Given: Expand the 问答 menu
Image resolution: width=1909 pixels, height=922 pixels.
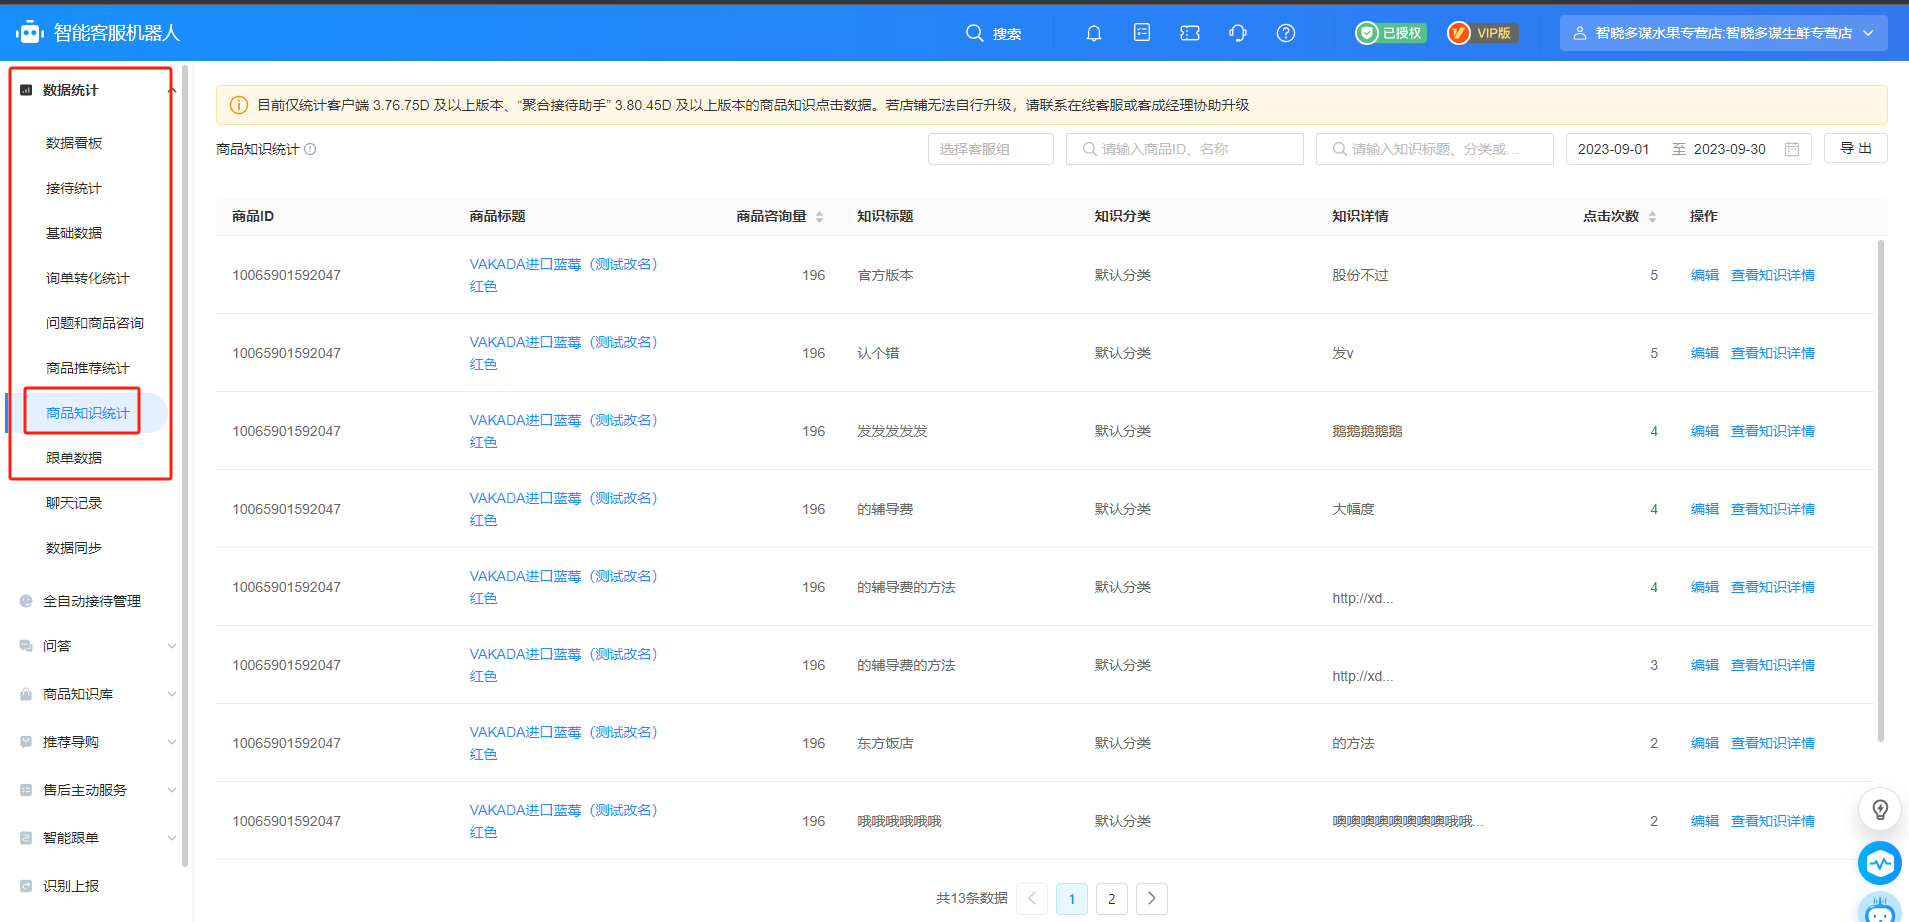Looking at the screenshot, I should pos(172,646).
